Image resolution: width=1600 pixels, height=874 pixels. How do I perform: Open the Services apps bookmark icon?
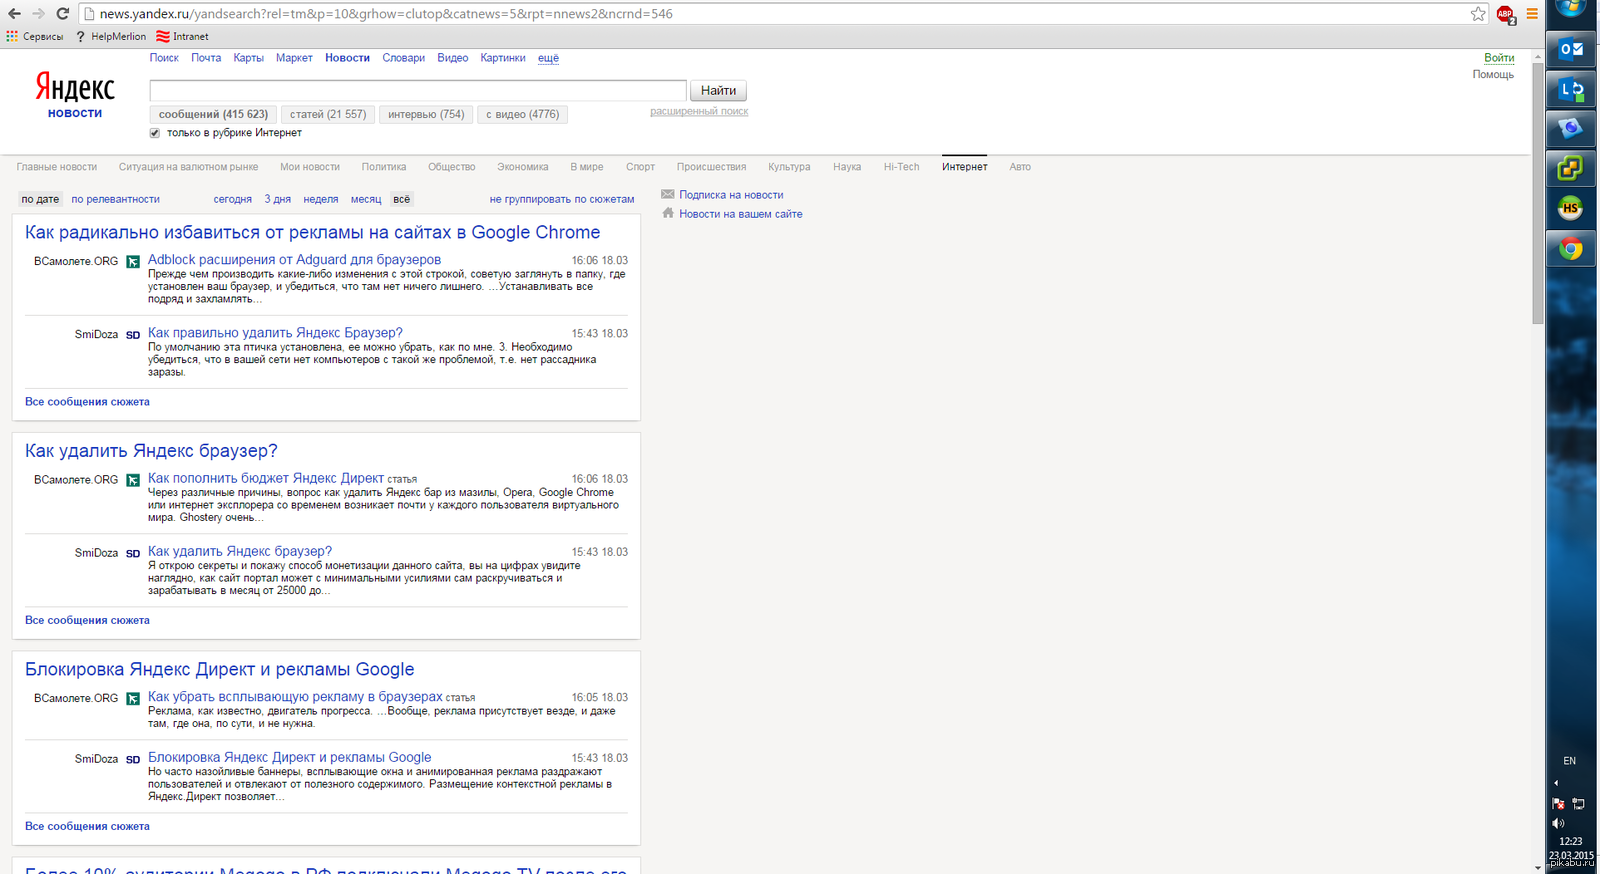(x=12, y=36)
